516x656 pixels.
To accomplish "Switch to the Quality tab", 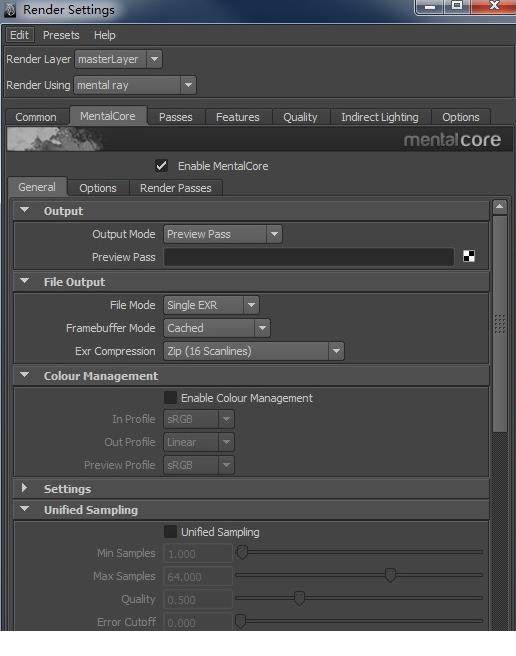I will [x=300, y=117].
